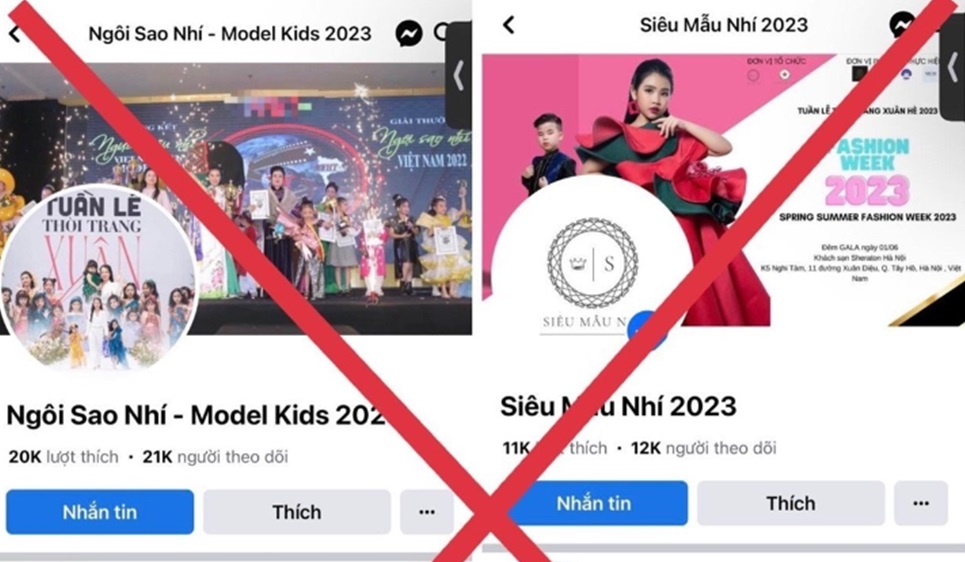Tap search icon on left page header
Viewport: 965px width, 562px height.
click(440, 33)
